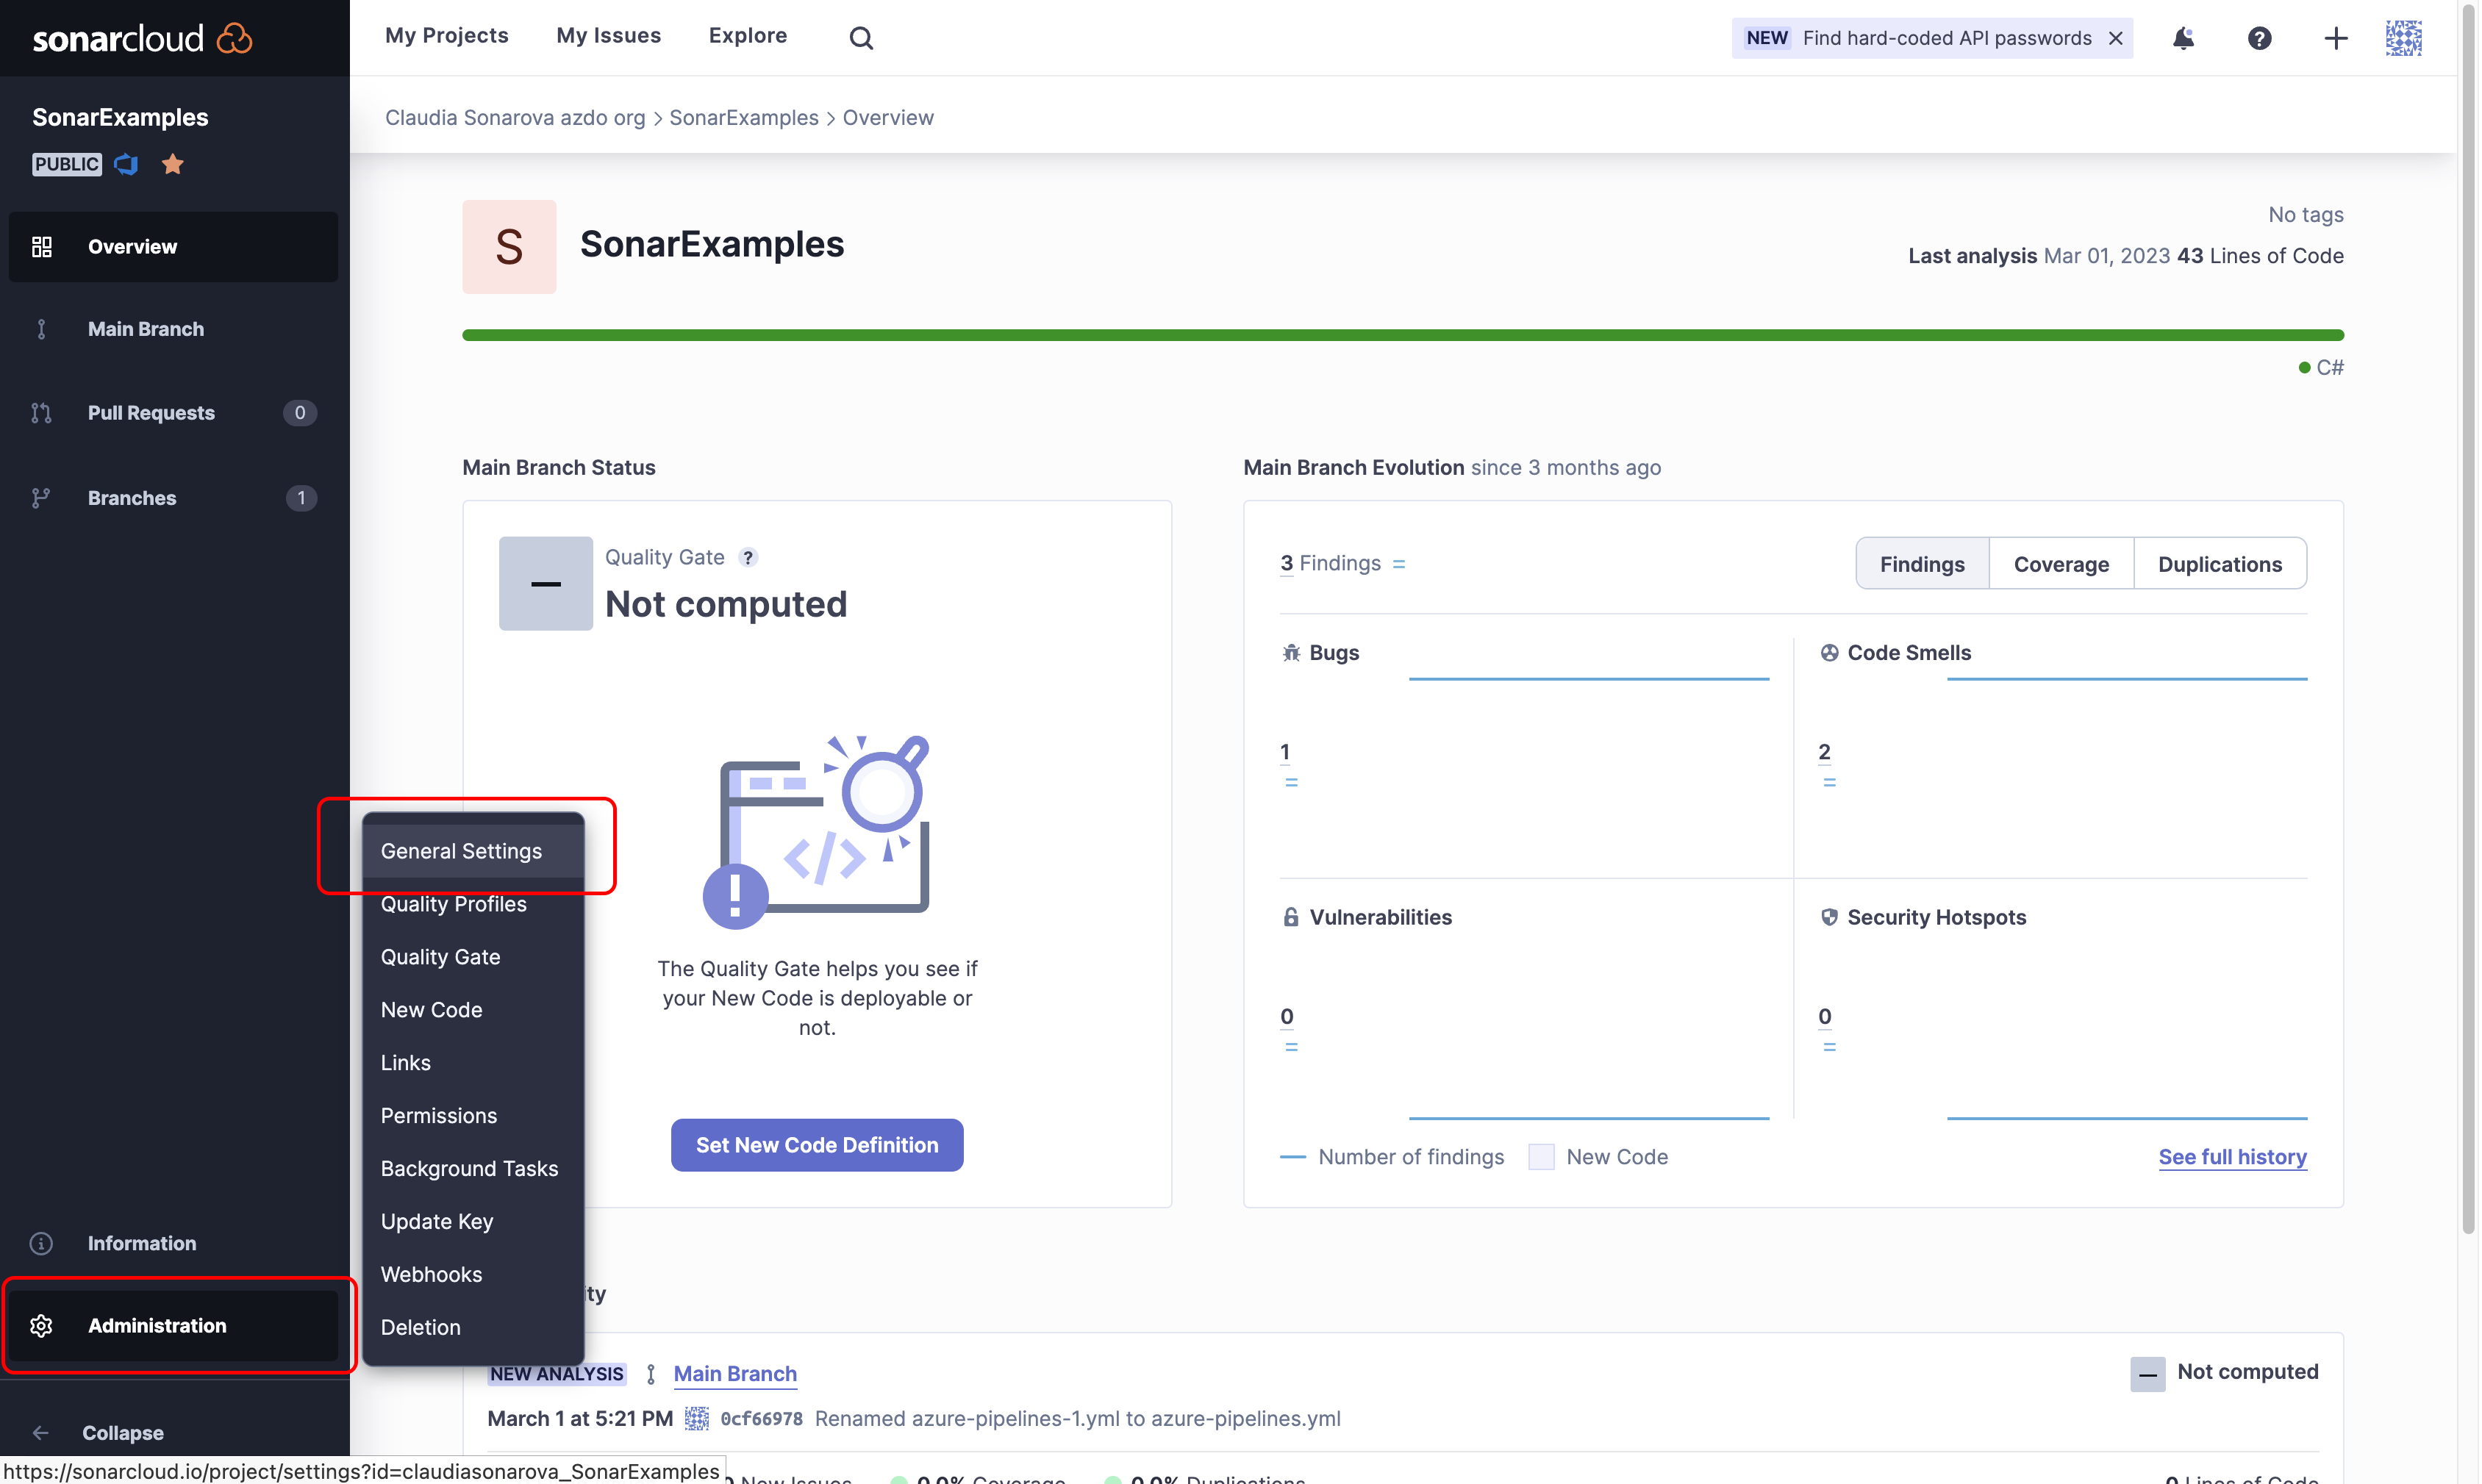Click the commit hash 0cf66978
Image resolution: width=2482 pixels, height=1484 pixels.
tap(761, 1419)
